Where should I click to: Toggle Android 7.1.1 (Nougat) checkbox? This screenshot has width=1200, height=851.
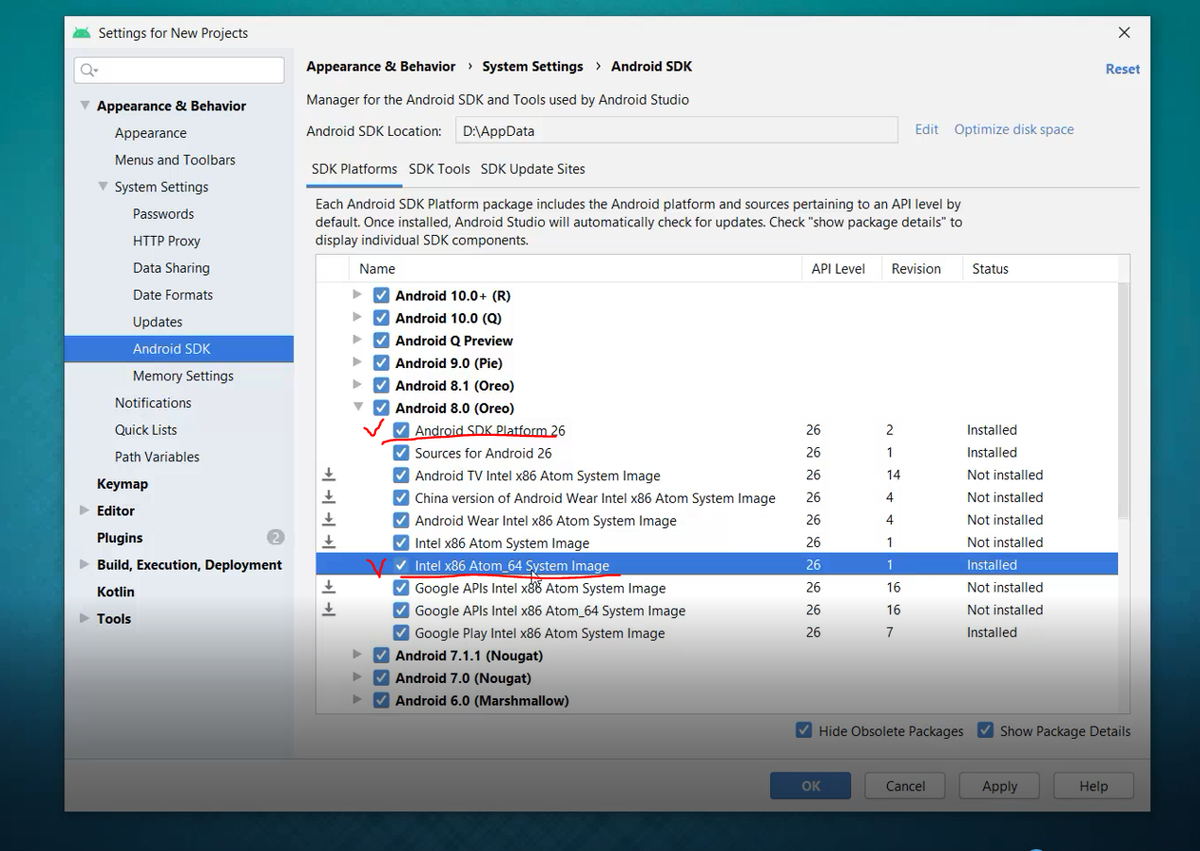pos(381,655)
